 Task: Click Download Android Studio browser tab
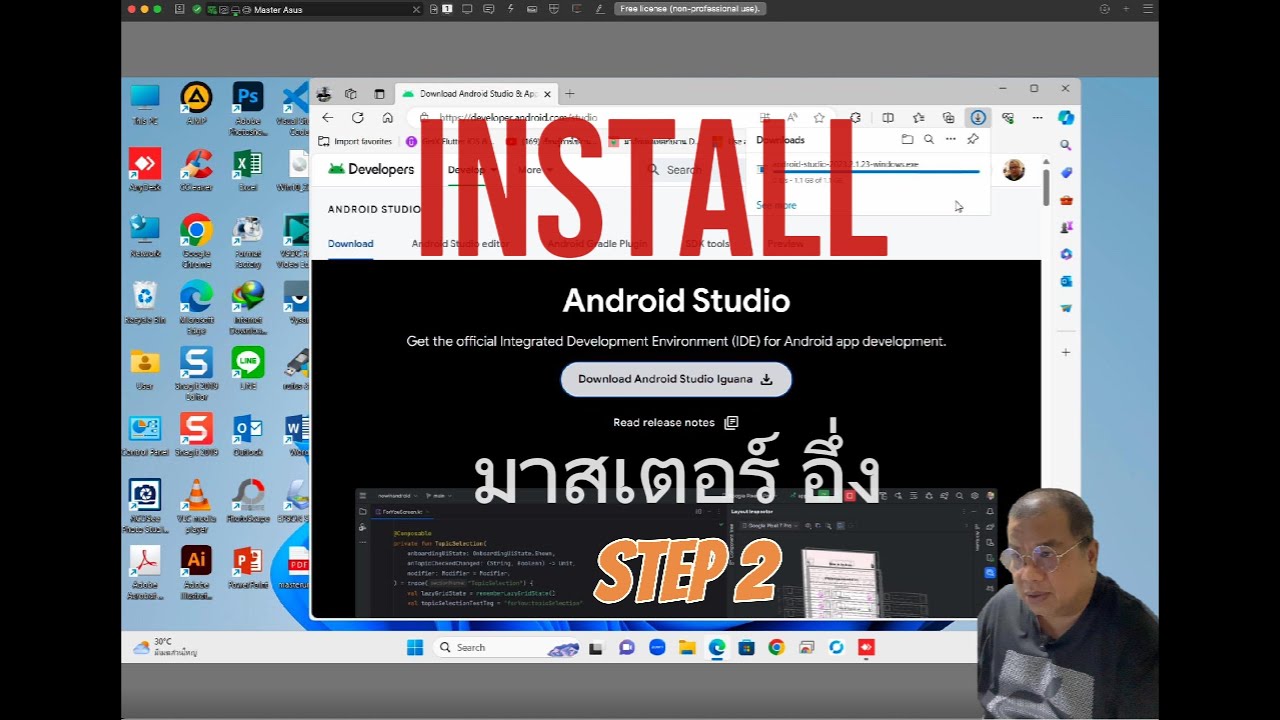point(476,93)
